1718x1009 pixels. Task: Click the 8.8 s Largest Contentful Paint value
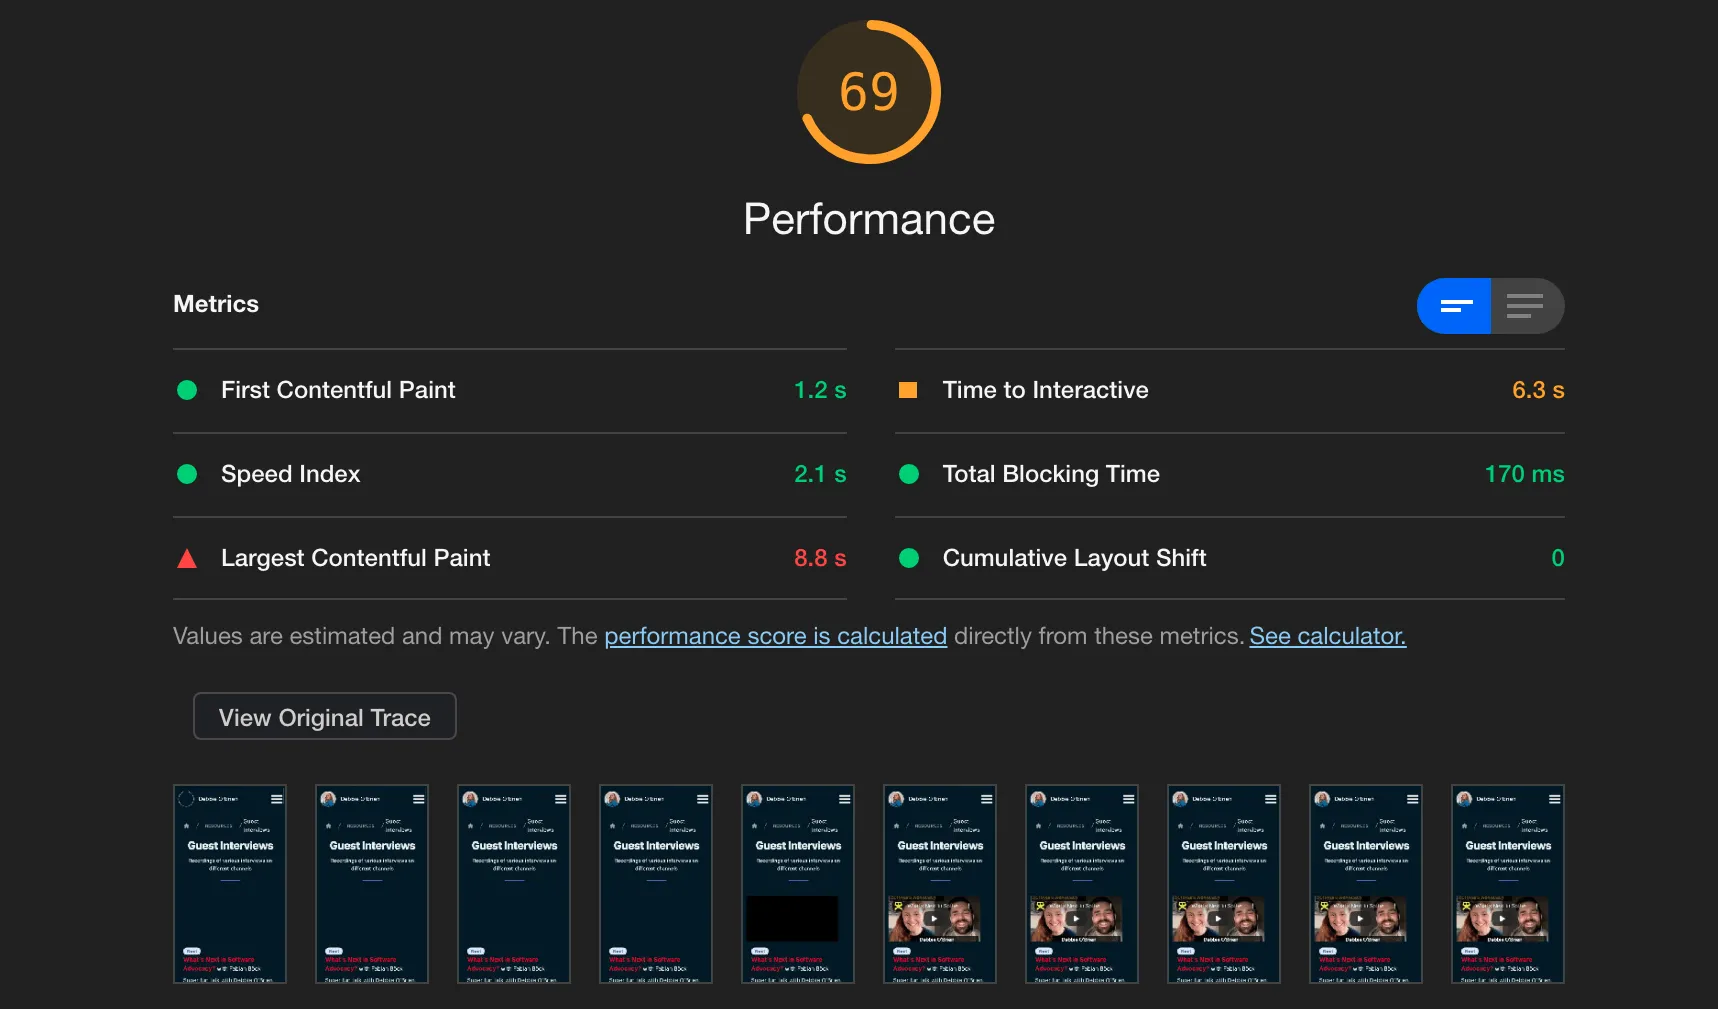[x=819, y=558]
